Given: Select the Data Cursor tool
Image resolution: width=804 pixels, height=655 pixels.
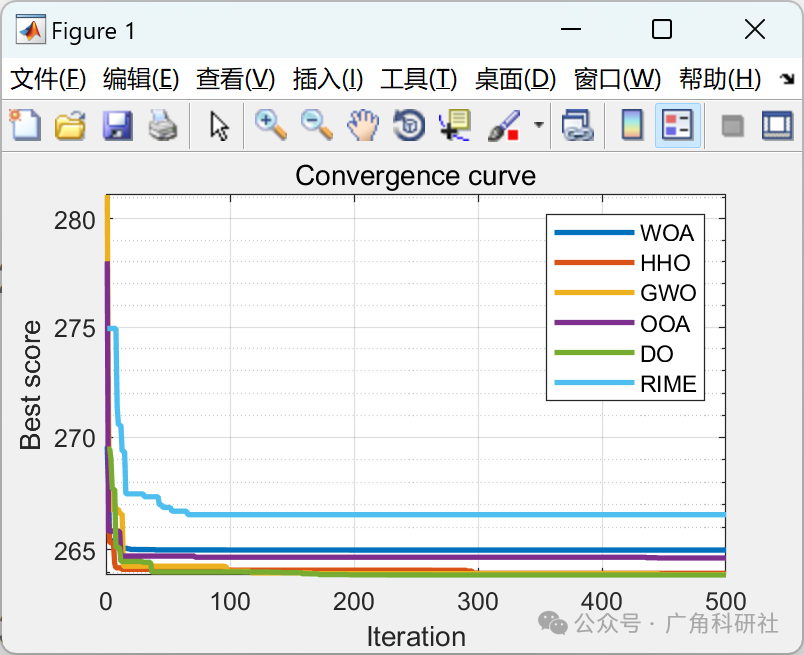Looking at the screenshot, I should tap(455, 125).
